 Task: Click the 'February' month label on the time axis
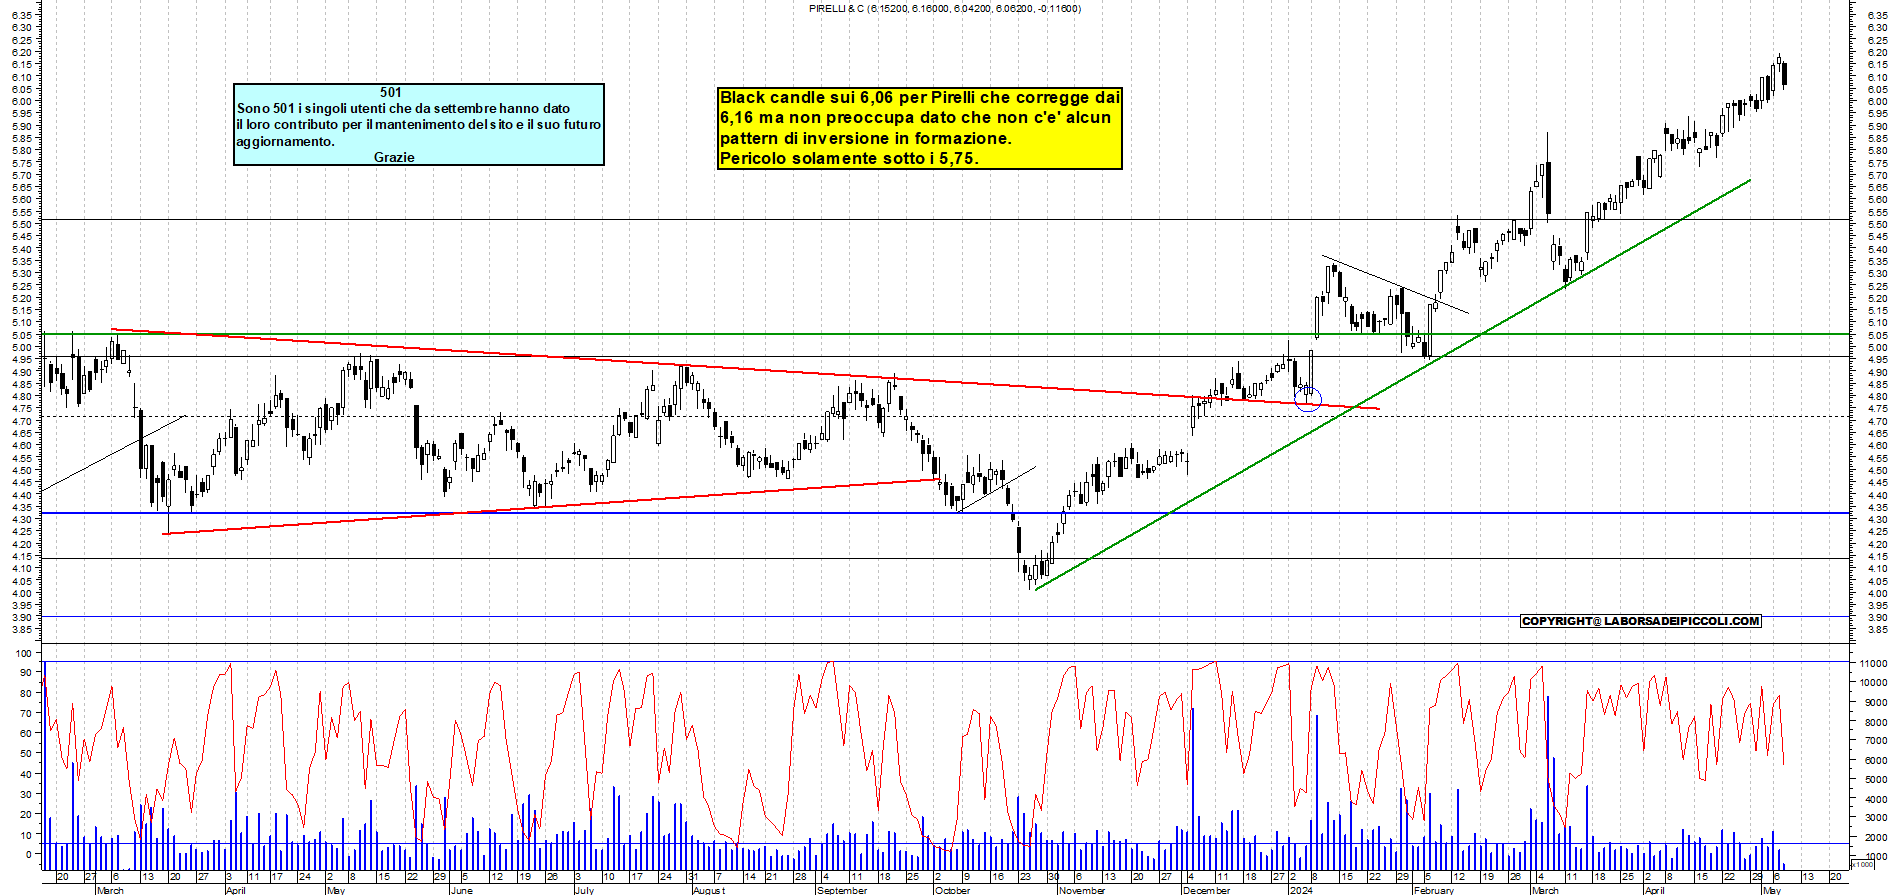[1434, 890]
